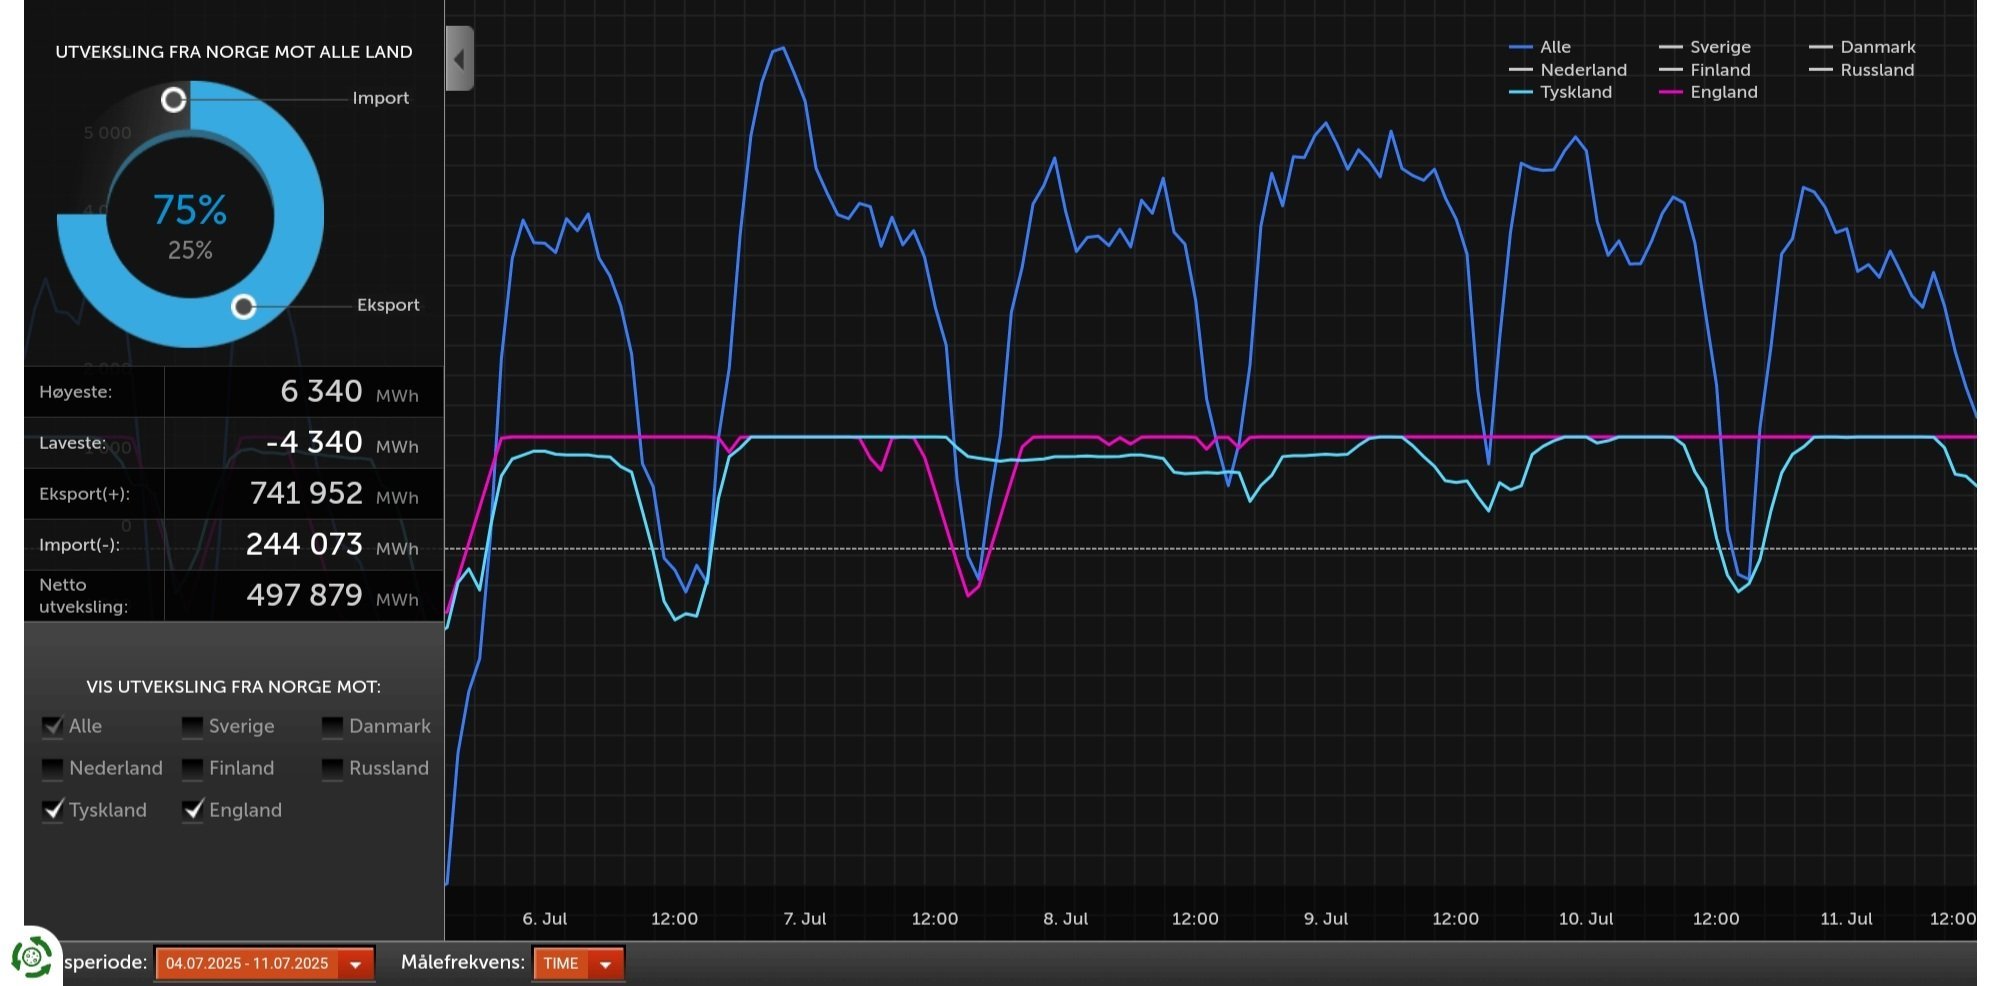Enable the Danmark checkbox
Screen dimensions: 2000x986
(x=332, y=726)
